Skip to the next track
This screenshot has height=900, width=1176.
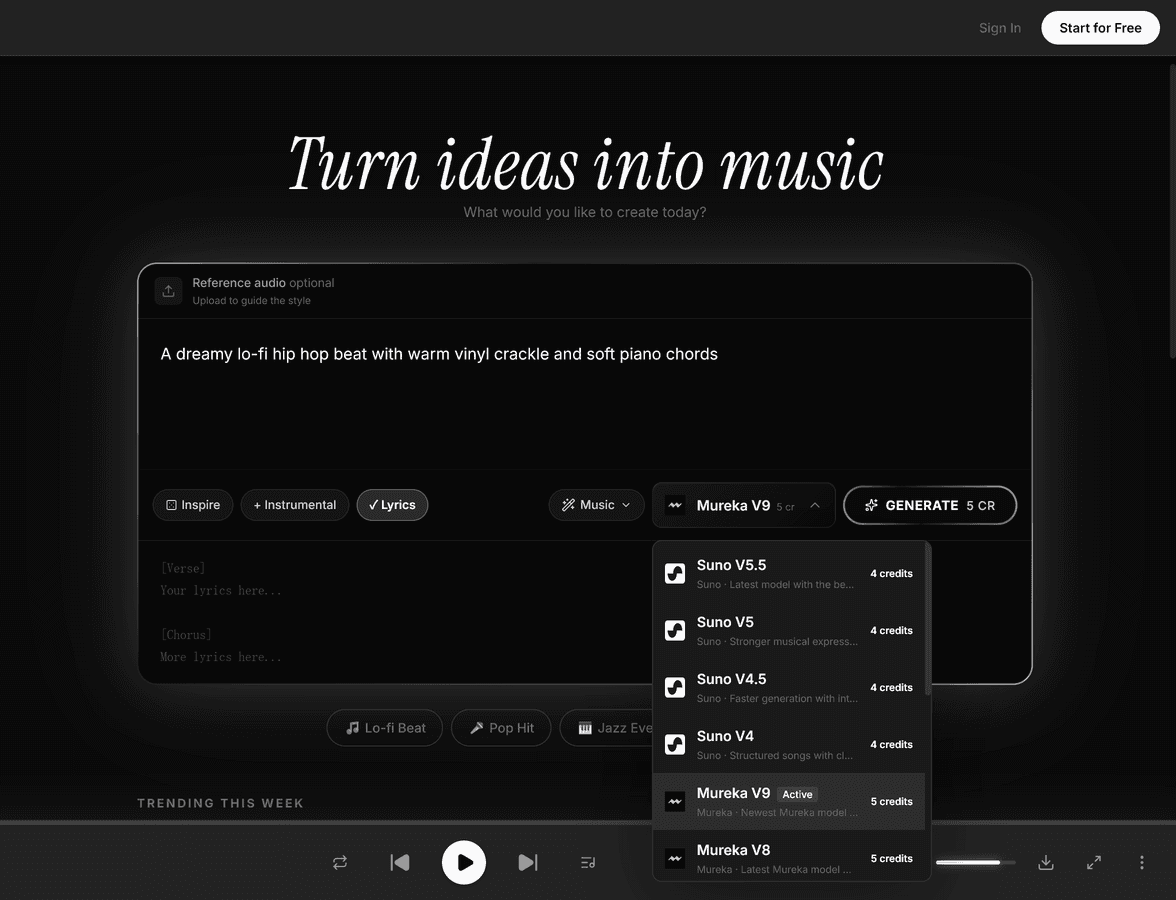[x=528, y=862]
